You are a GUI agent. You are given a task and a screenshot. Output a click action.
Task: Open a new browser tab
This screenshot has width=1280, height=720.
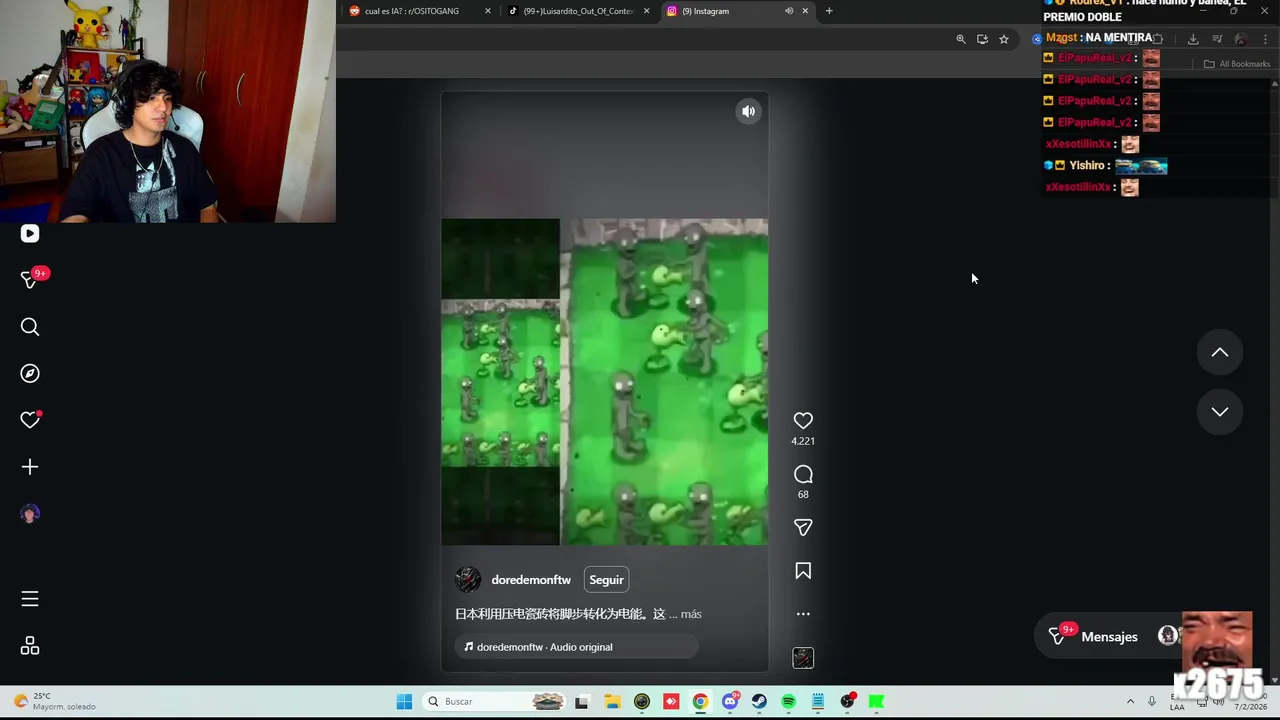point(829,11)
